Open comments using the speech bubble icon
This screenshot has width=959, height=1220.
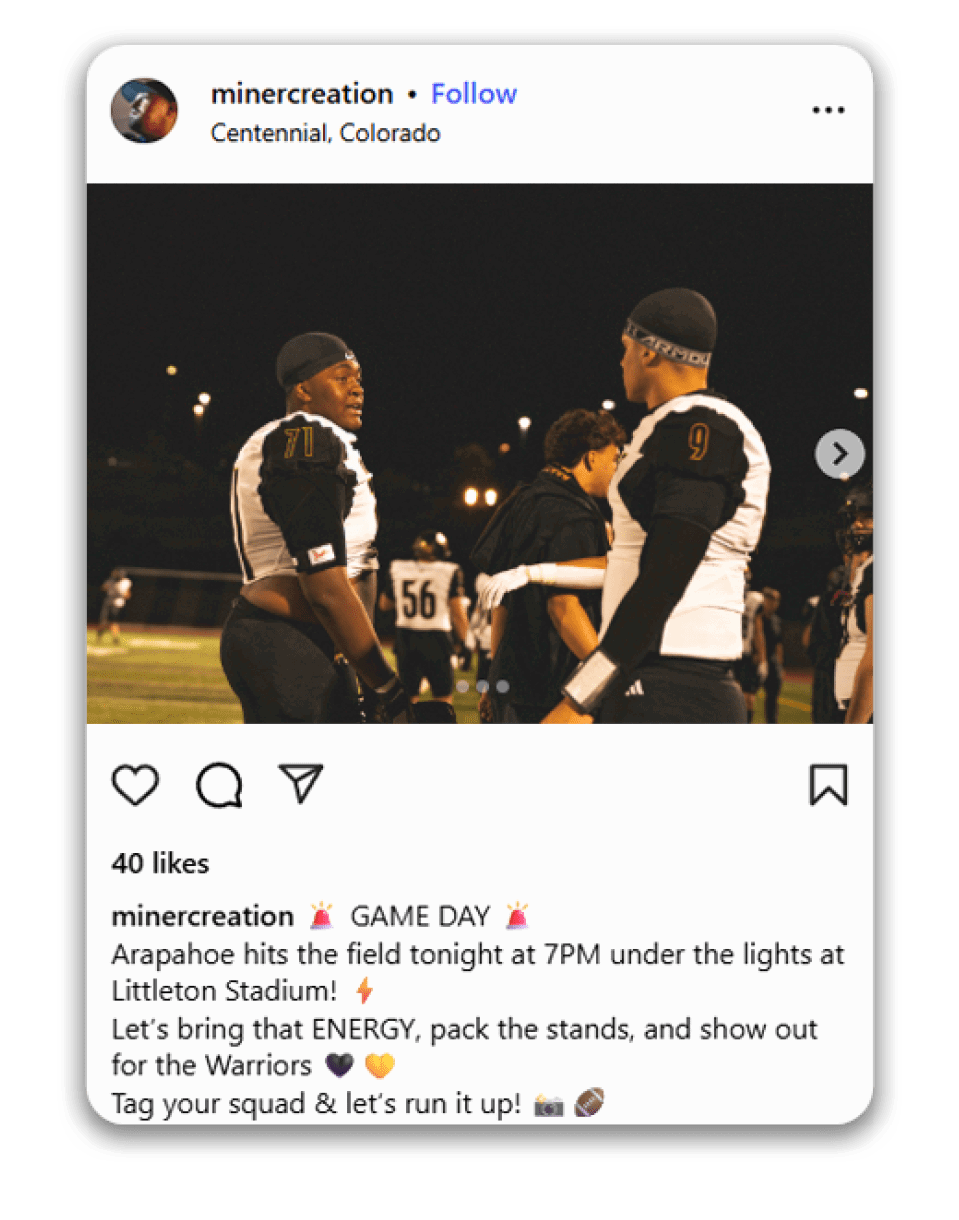pos(219,786)
